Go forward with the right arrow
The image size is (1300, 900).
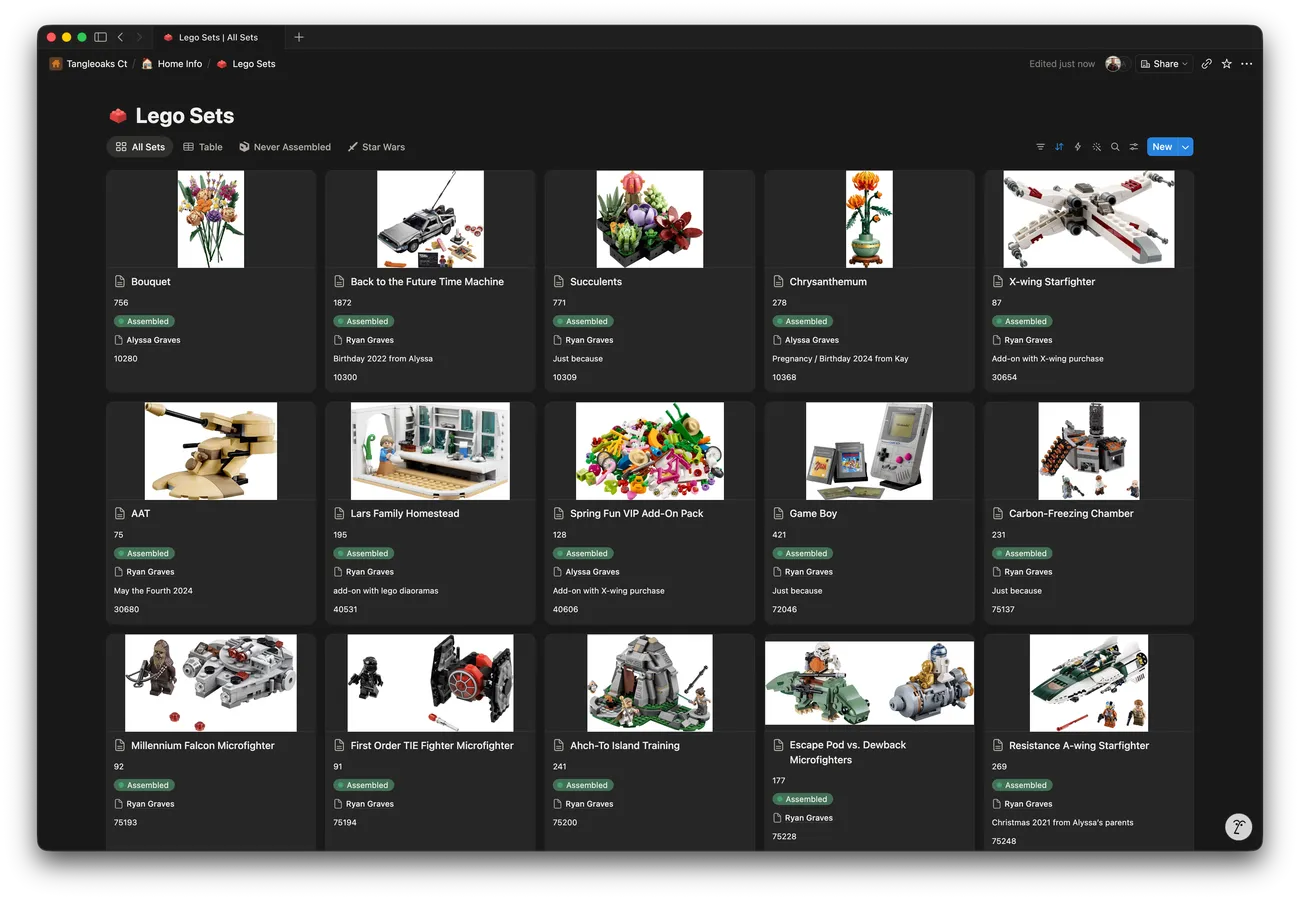[x=139, y=37]
